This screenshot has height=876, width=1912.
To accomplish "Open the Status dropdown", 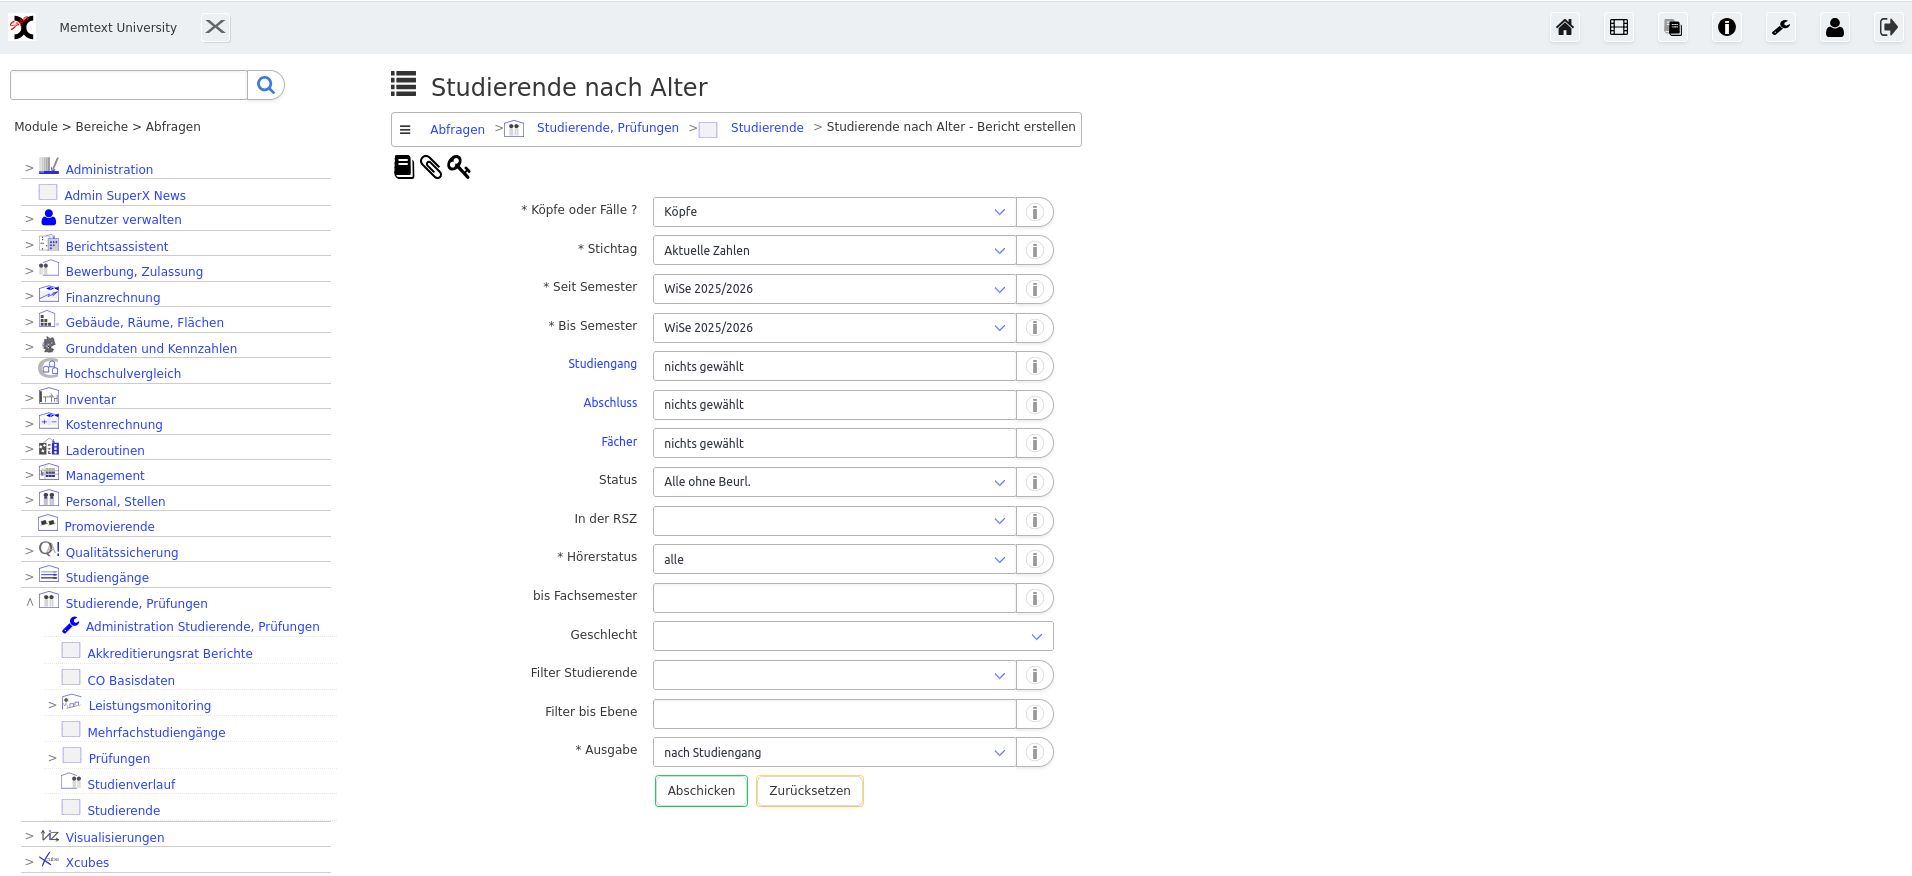I will [834, 482].
